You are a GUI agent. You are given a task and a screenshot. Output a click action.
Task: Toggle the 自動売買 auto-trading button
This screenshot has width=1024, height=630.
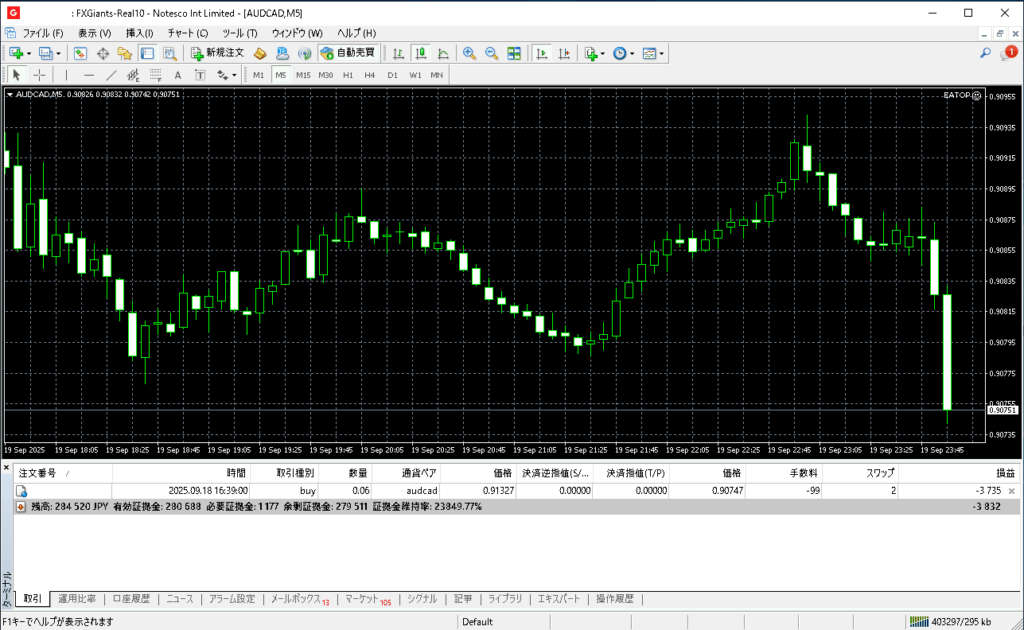coord(348,53)
